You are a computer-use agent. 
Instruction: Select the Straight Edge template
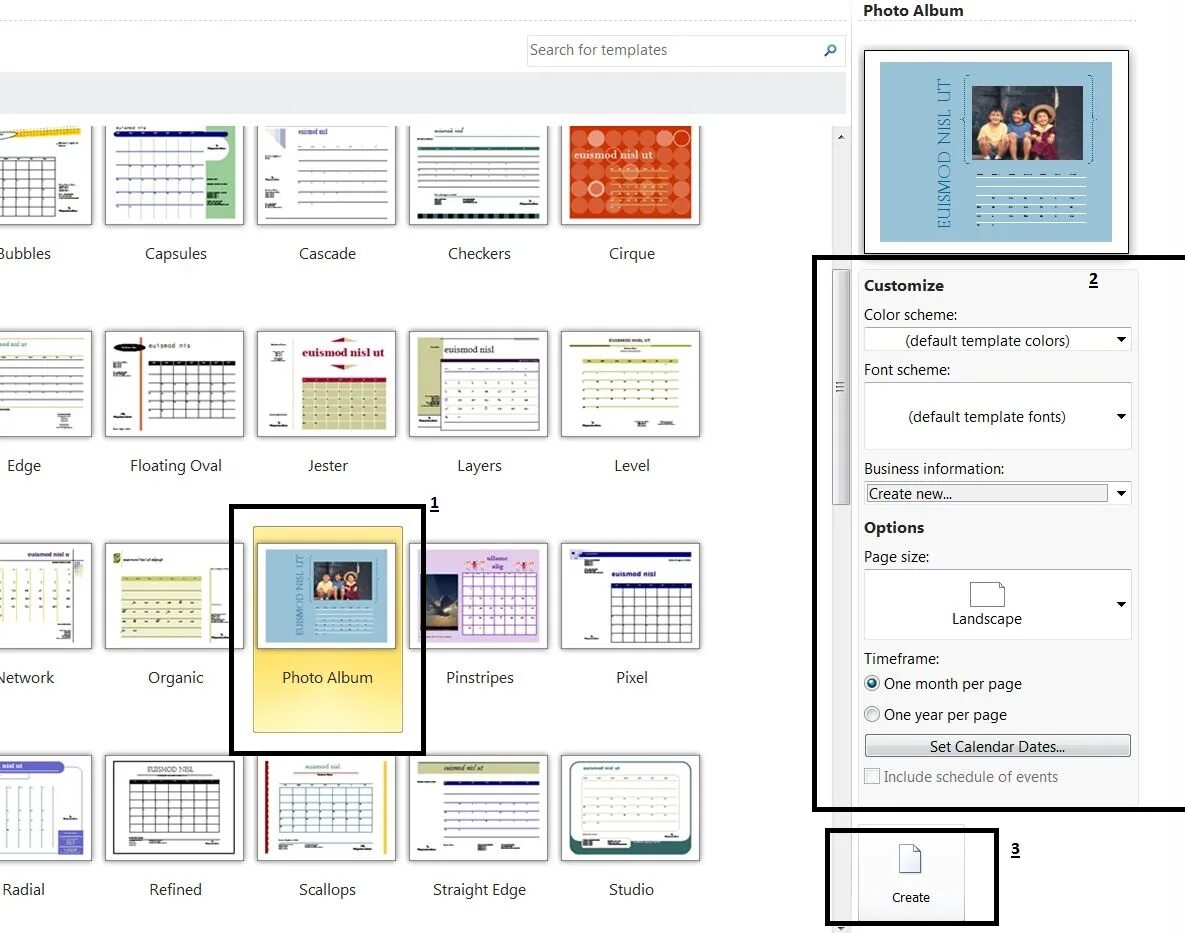(478, 808)
